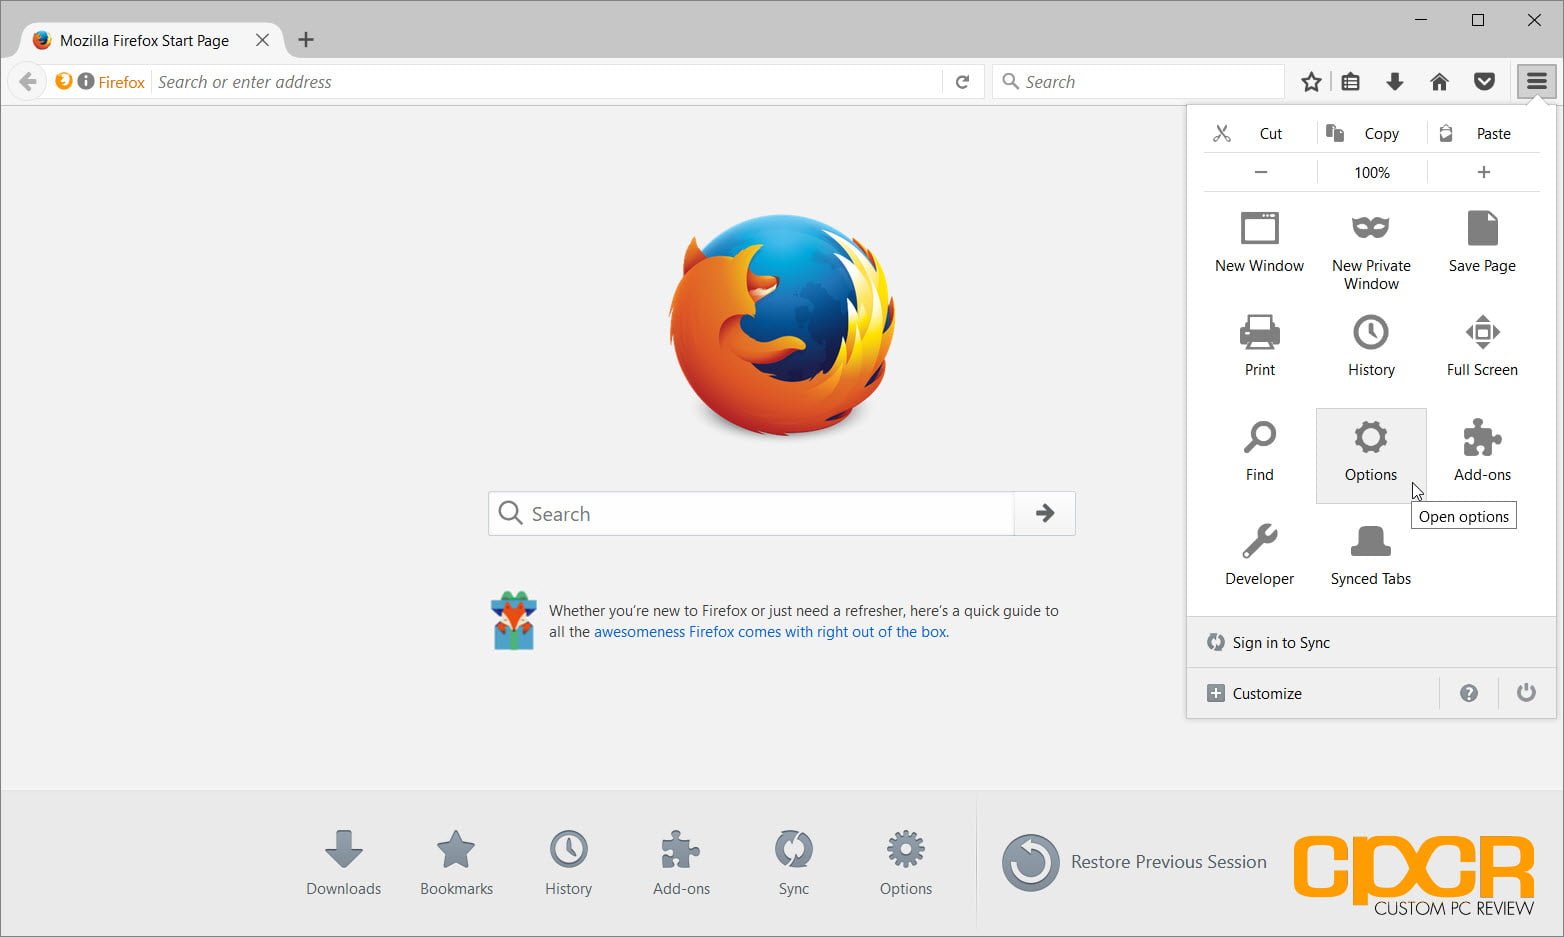Focus the start page Search field
The height and width of the screenshot is (937, 1564).
click(751, 513)
